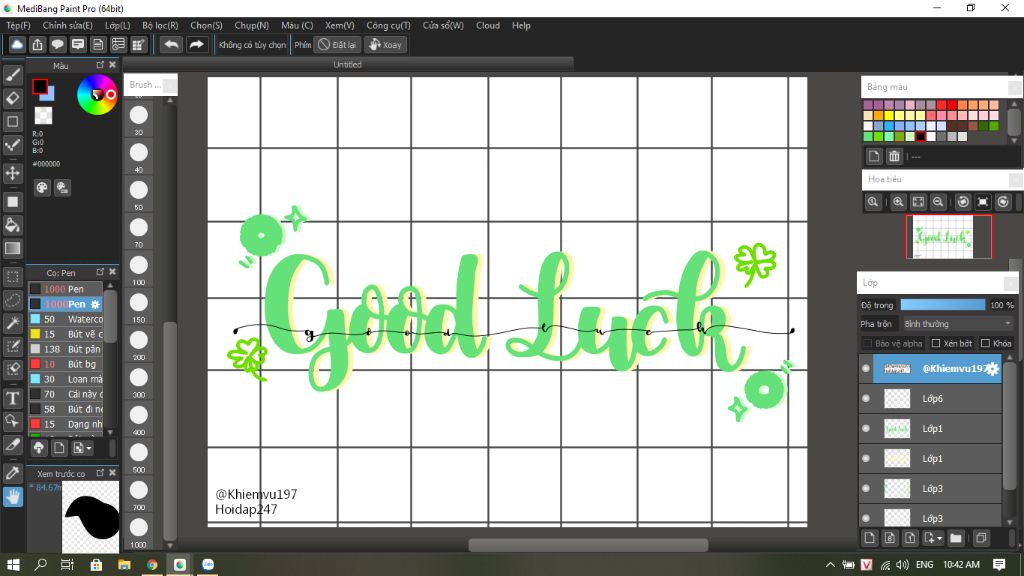The width and height of the screenshot is (1024, 576).
Task: Open the Pha trộn blend mode dropdown
Action: (957, 324)
